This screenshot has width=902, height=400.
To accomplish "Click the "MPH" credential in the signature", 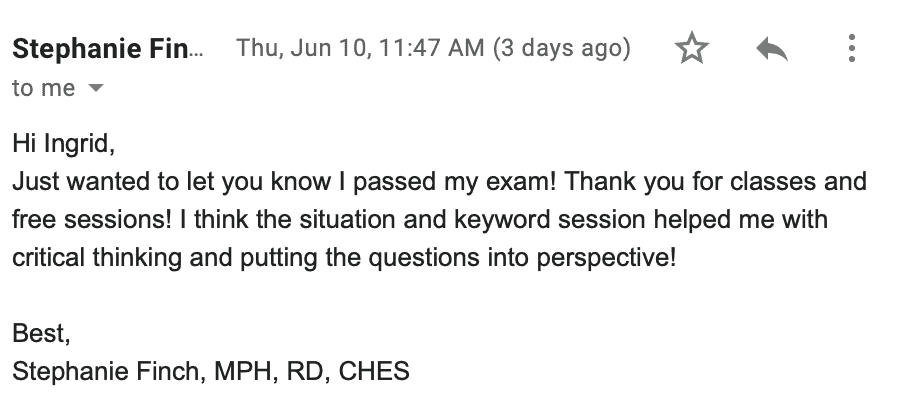I will tap(236, 371).
